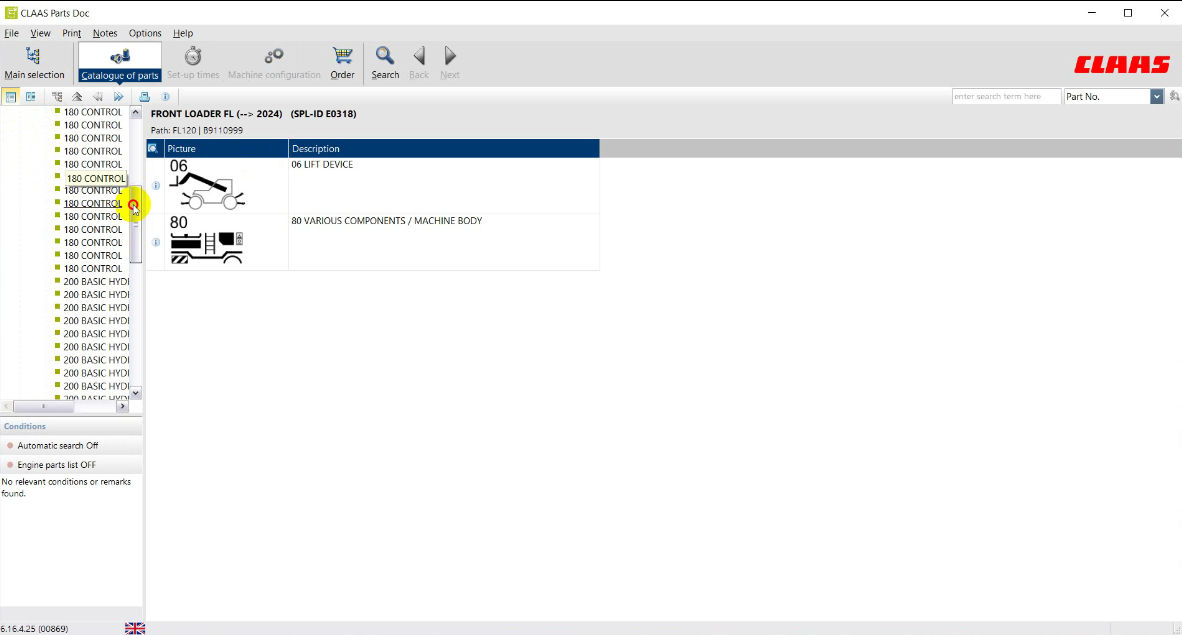Select the '06 LIFT DEVICE' description
This screenshot has height=635, width=1182.
pyautogui.click(x=322, y=164)
